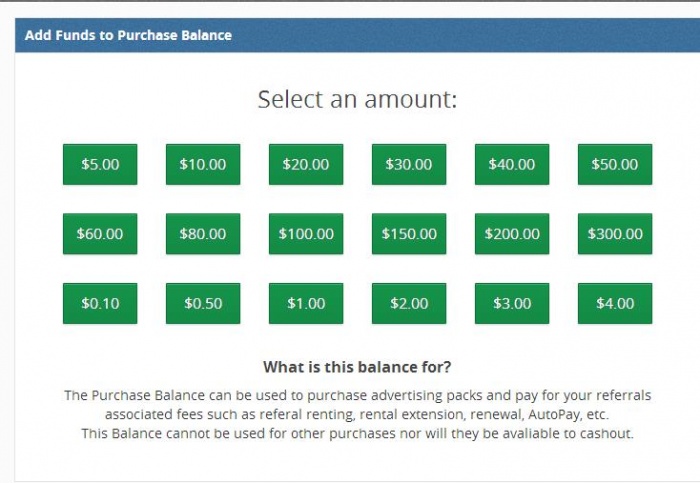Select the $300.00 amount

click(615, 234)
